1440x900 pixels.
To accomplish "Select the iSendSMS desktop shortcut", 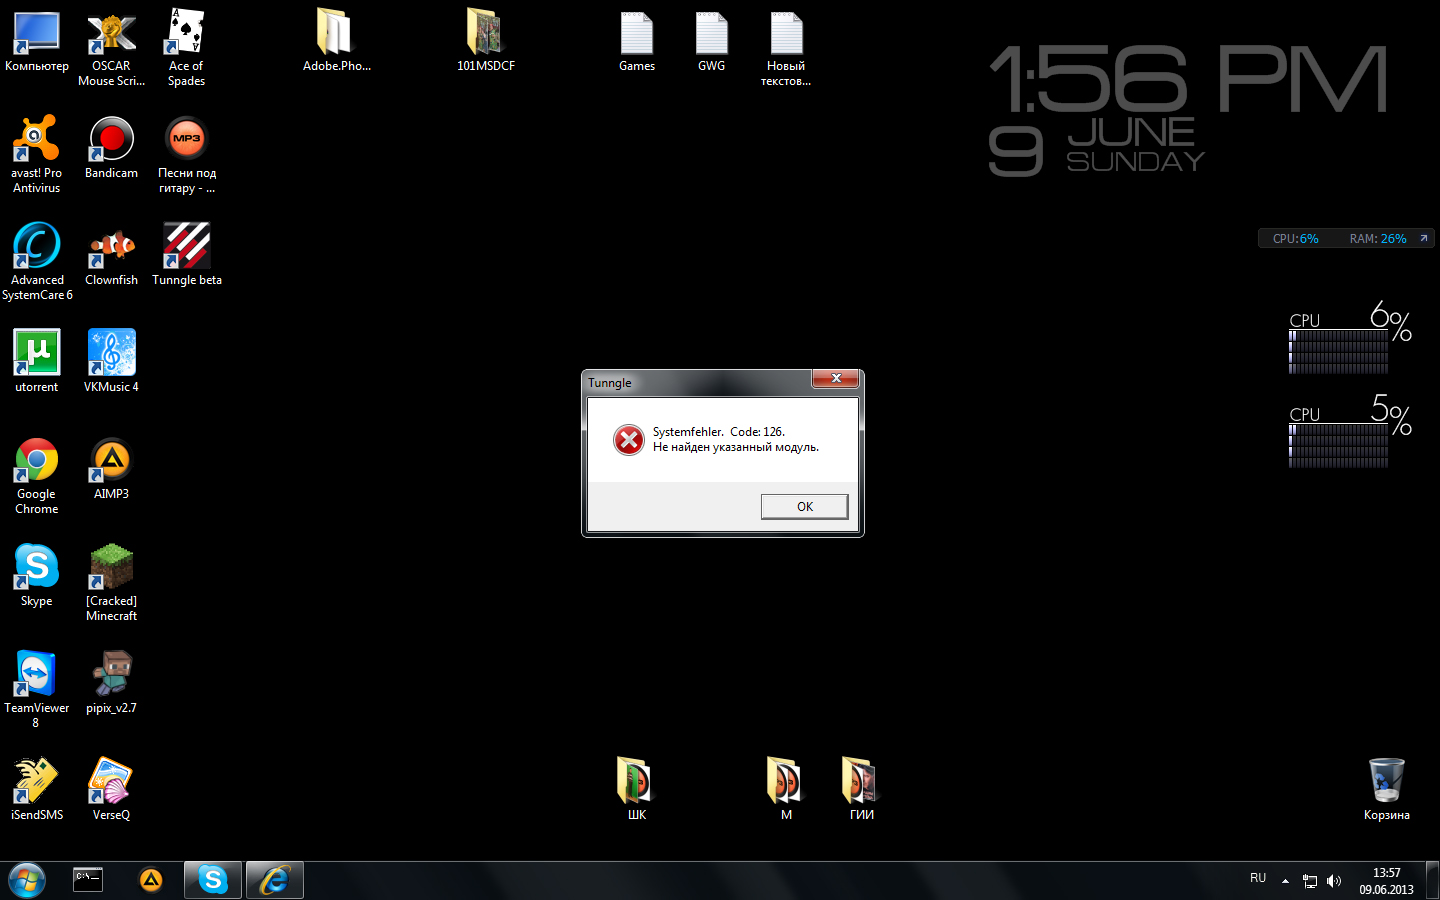I will (37, 791).
